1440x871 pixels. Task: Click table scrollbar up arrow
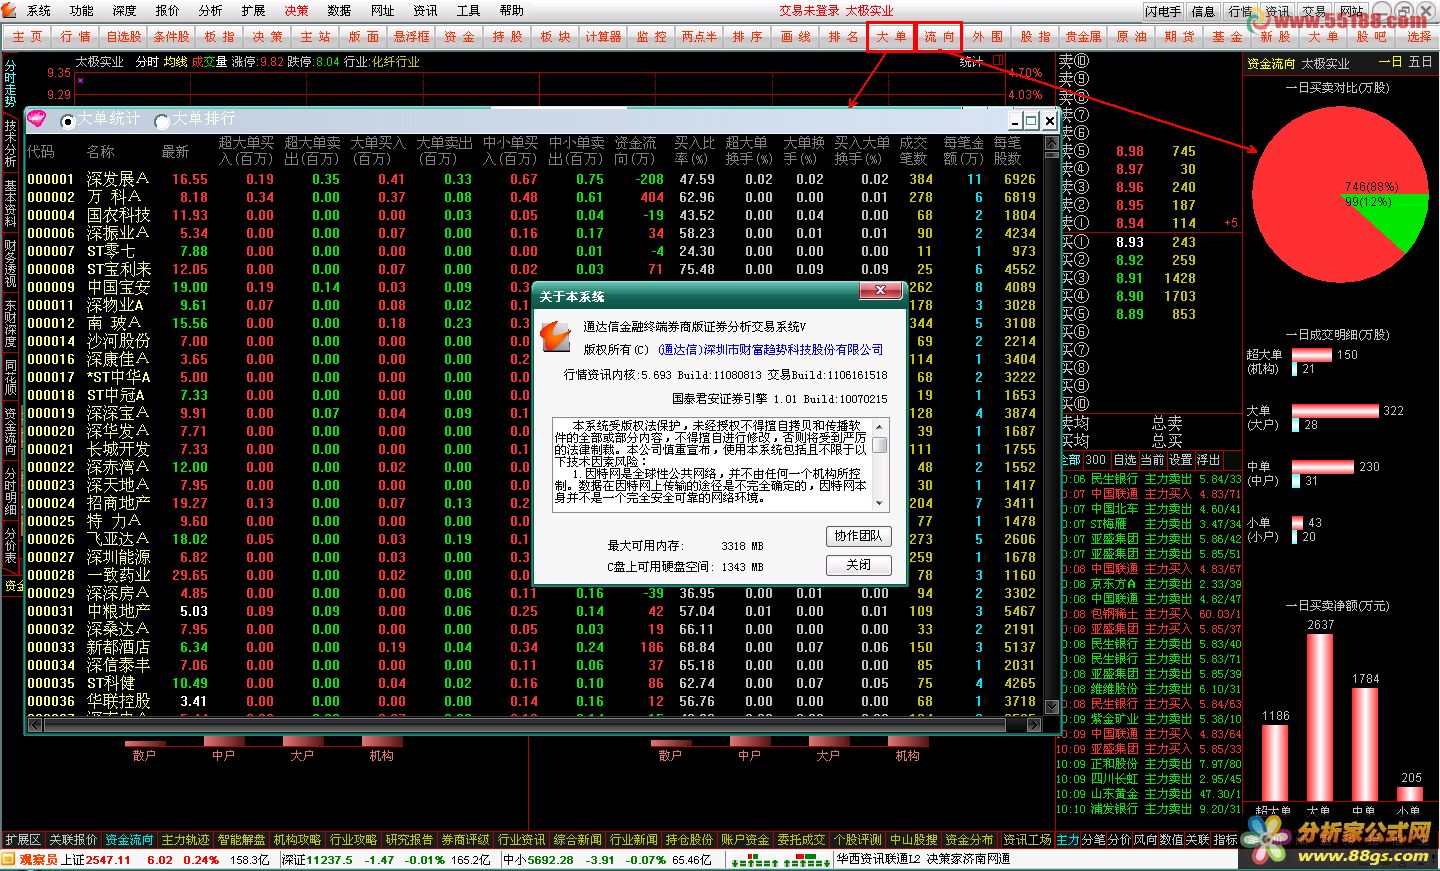tap(1051, 143)
